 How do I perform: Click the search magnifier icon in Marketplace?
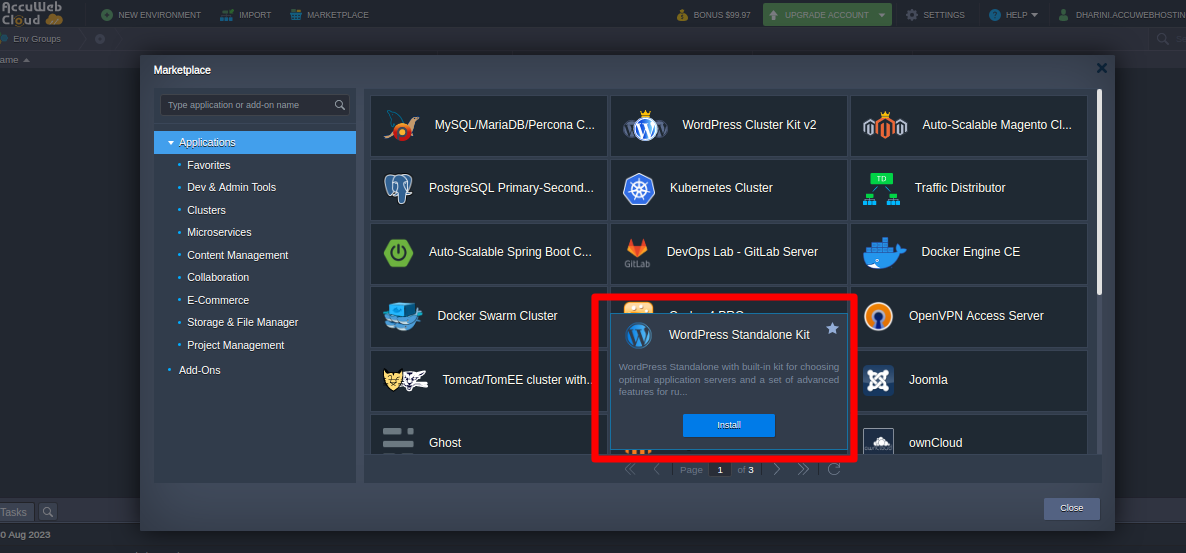pyautogui.click(x=340, y=105)
